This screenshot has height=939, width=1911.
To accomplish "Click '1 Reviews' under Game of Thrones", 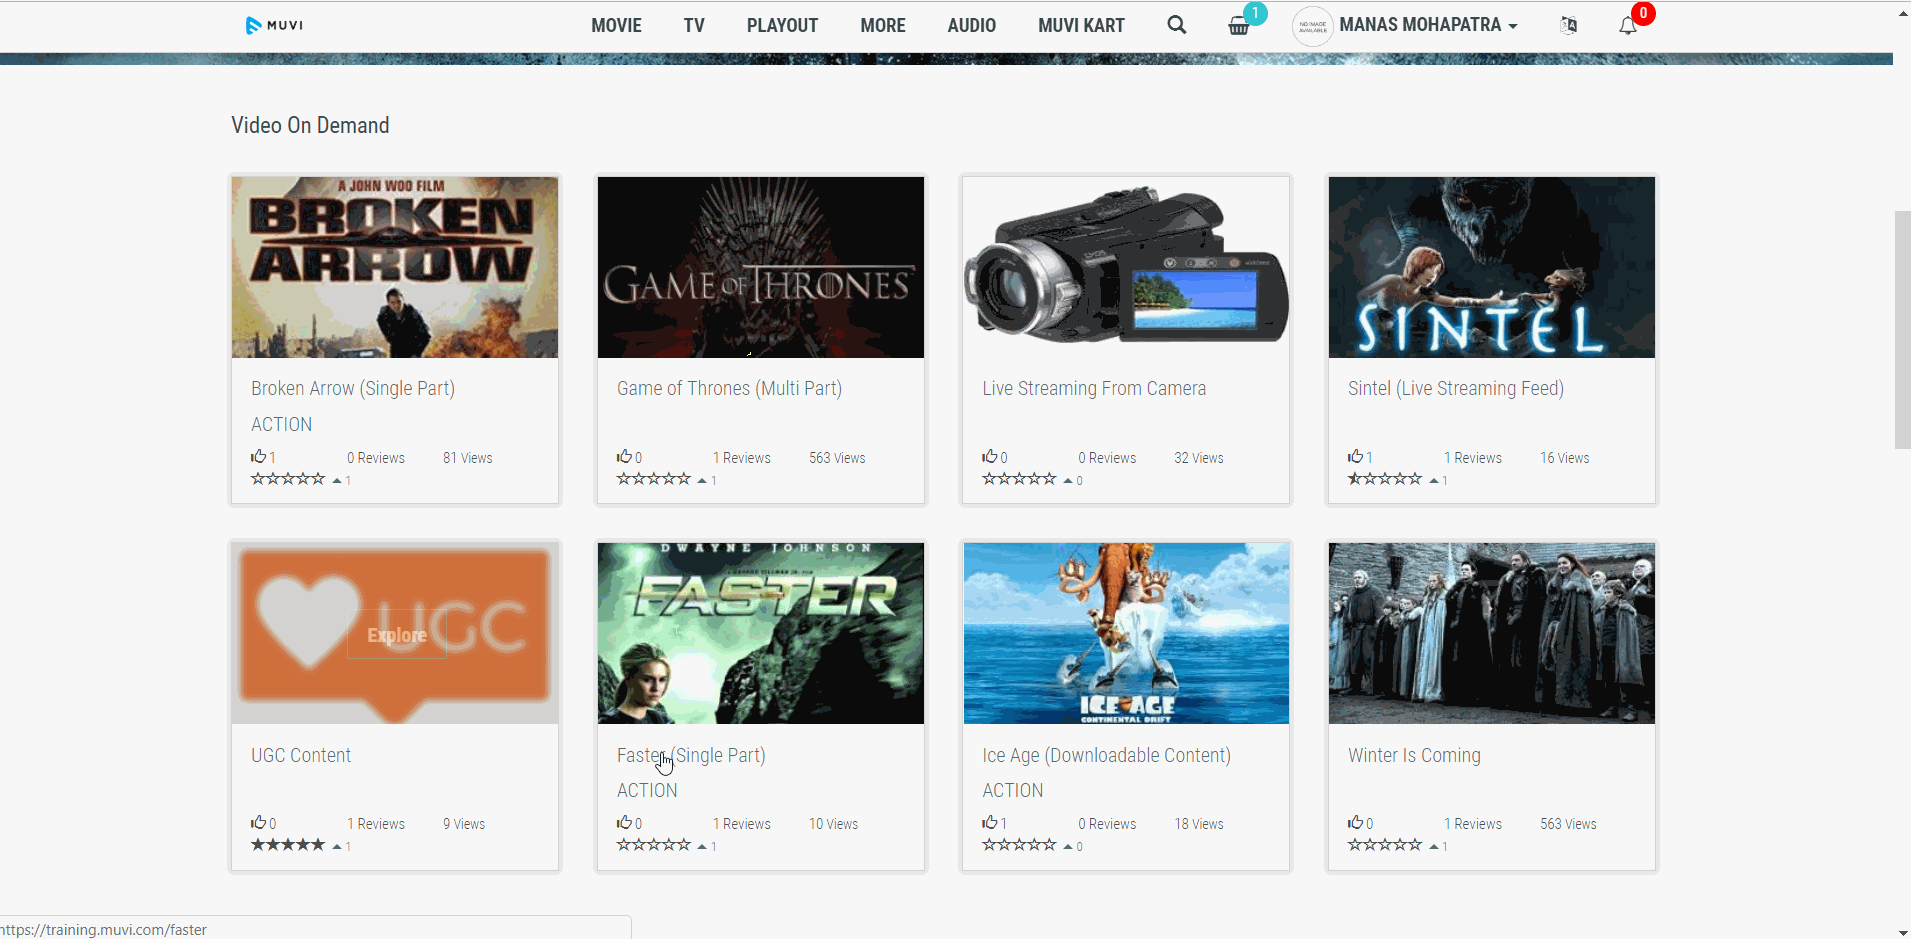I will pyautogui.click(x=742, y=458).
